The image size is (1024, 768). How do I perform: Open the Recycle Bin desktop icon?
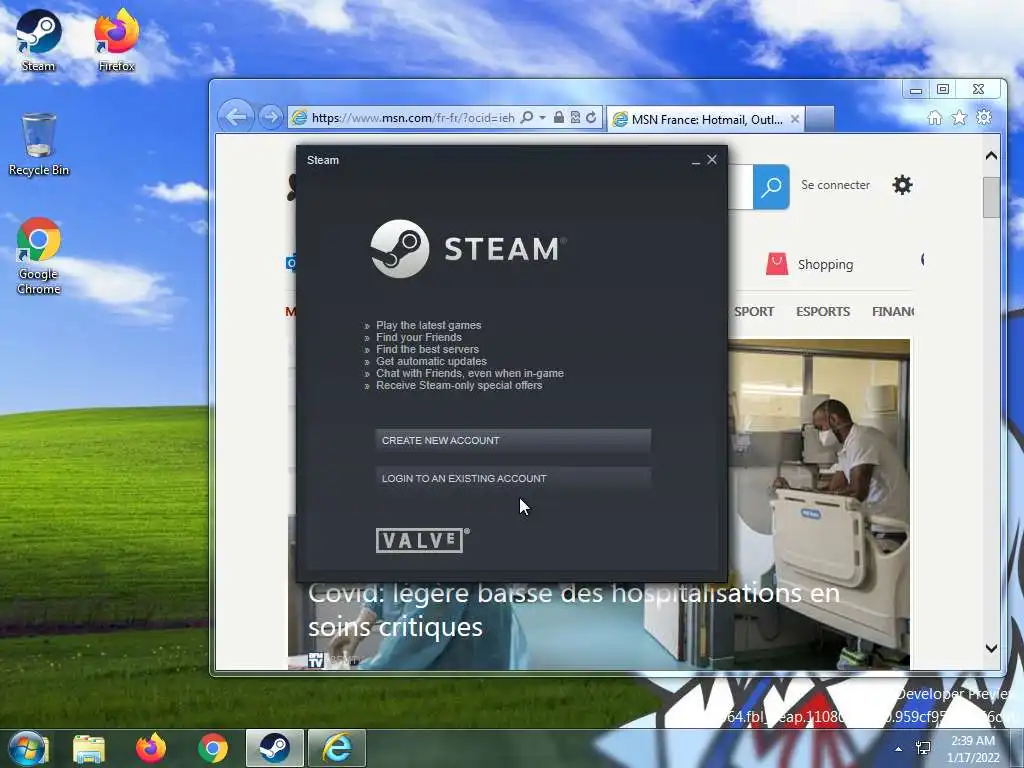click(39, 145)
